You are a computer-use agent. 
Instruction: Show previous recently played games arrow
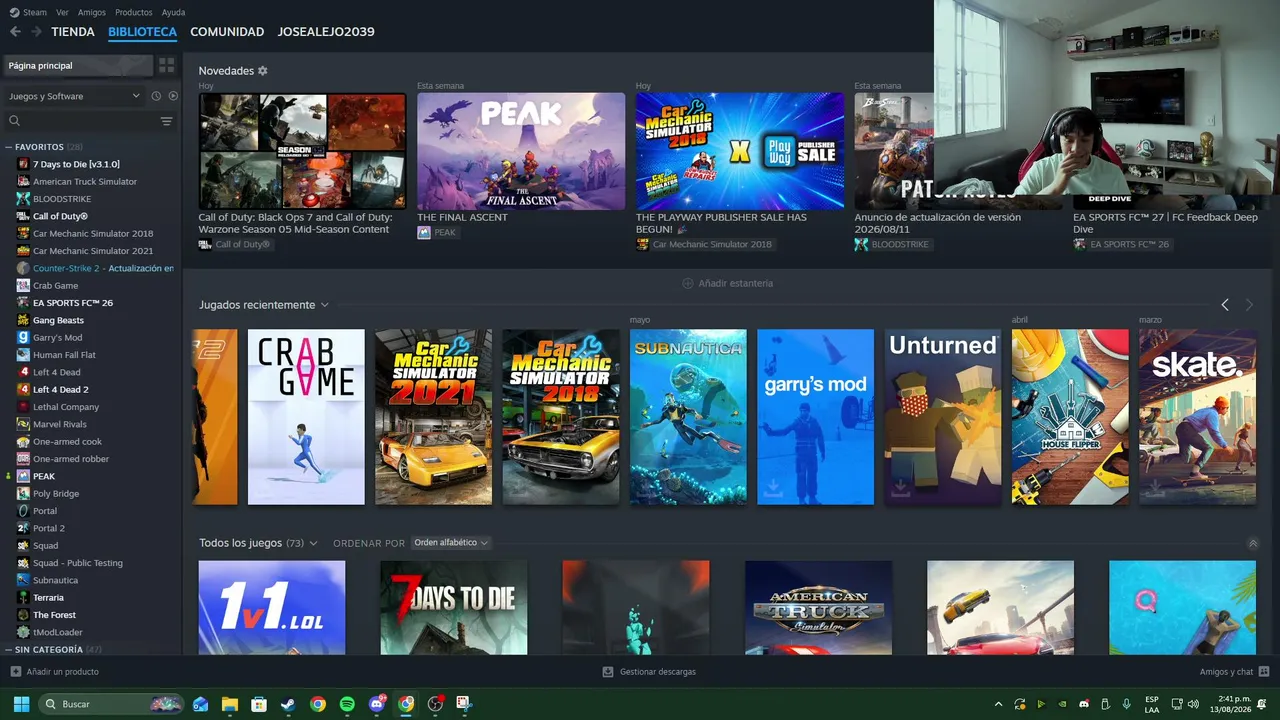(x=1225, y=305)
